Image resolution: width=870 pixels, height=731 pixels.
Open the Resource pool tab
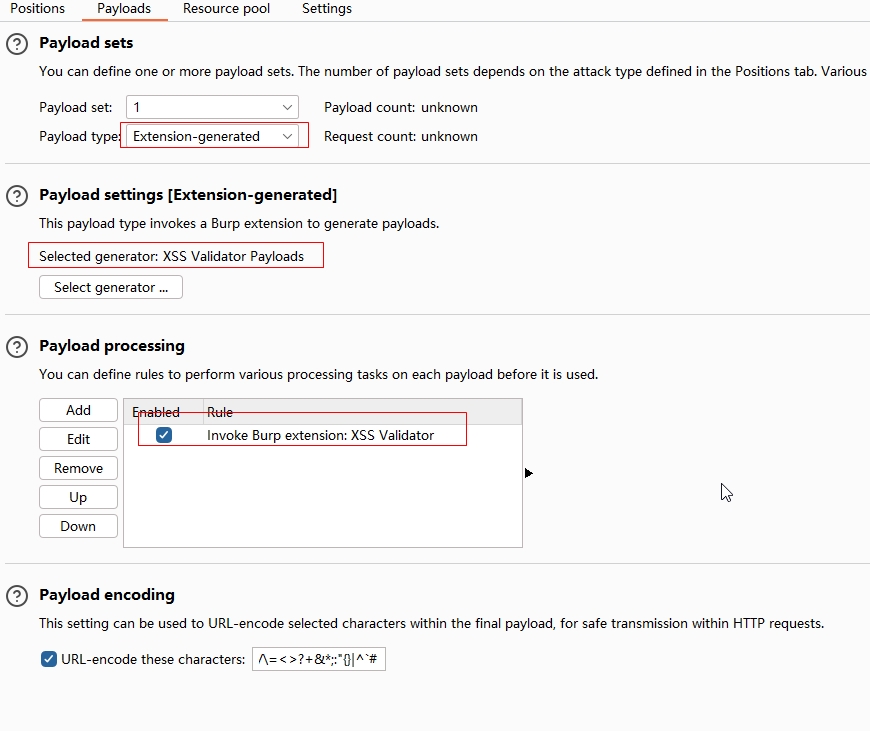(226, 9)
